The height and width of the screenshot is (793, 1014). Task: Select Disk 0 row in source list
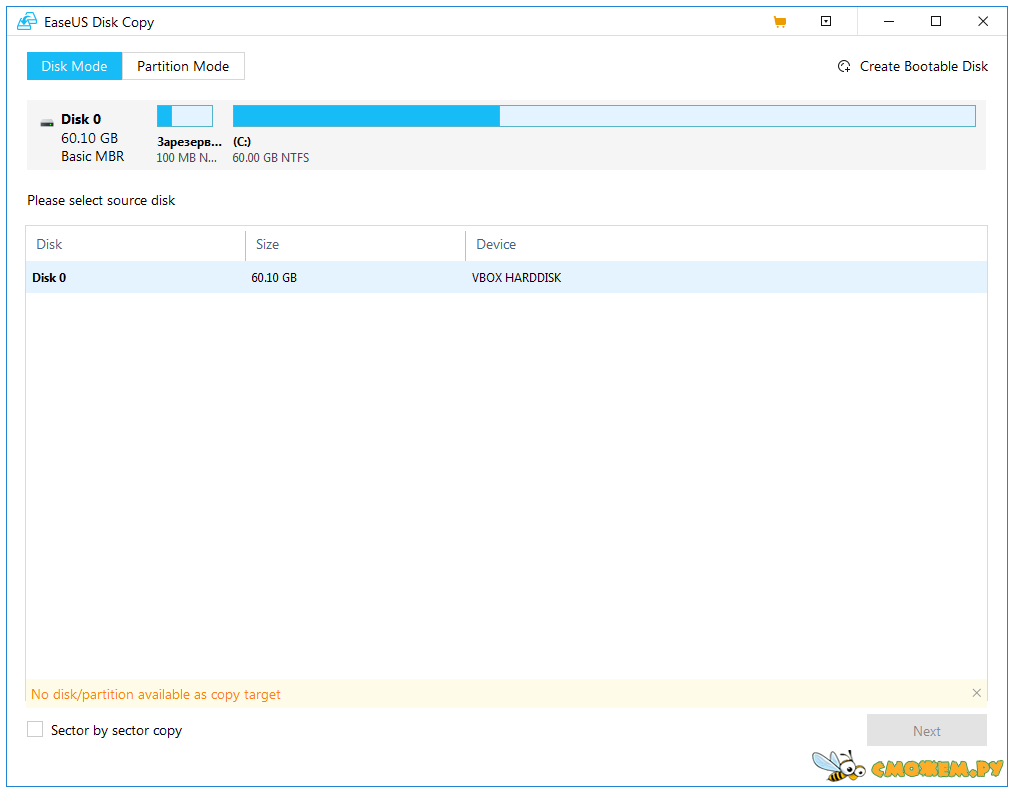coord(506,277)
